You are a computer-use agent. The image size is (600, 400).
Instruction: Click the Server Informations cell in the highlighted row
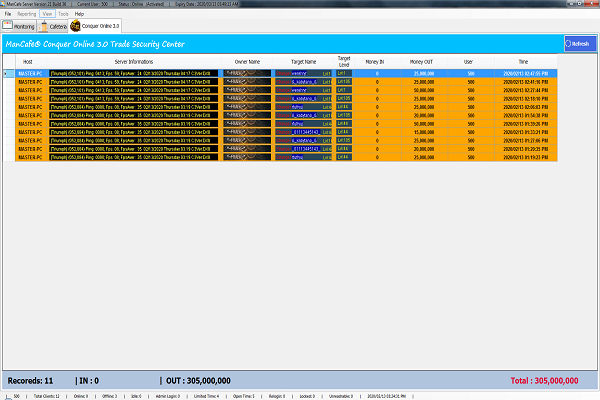pos(134,73)
